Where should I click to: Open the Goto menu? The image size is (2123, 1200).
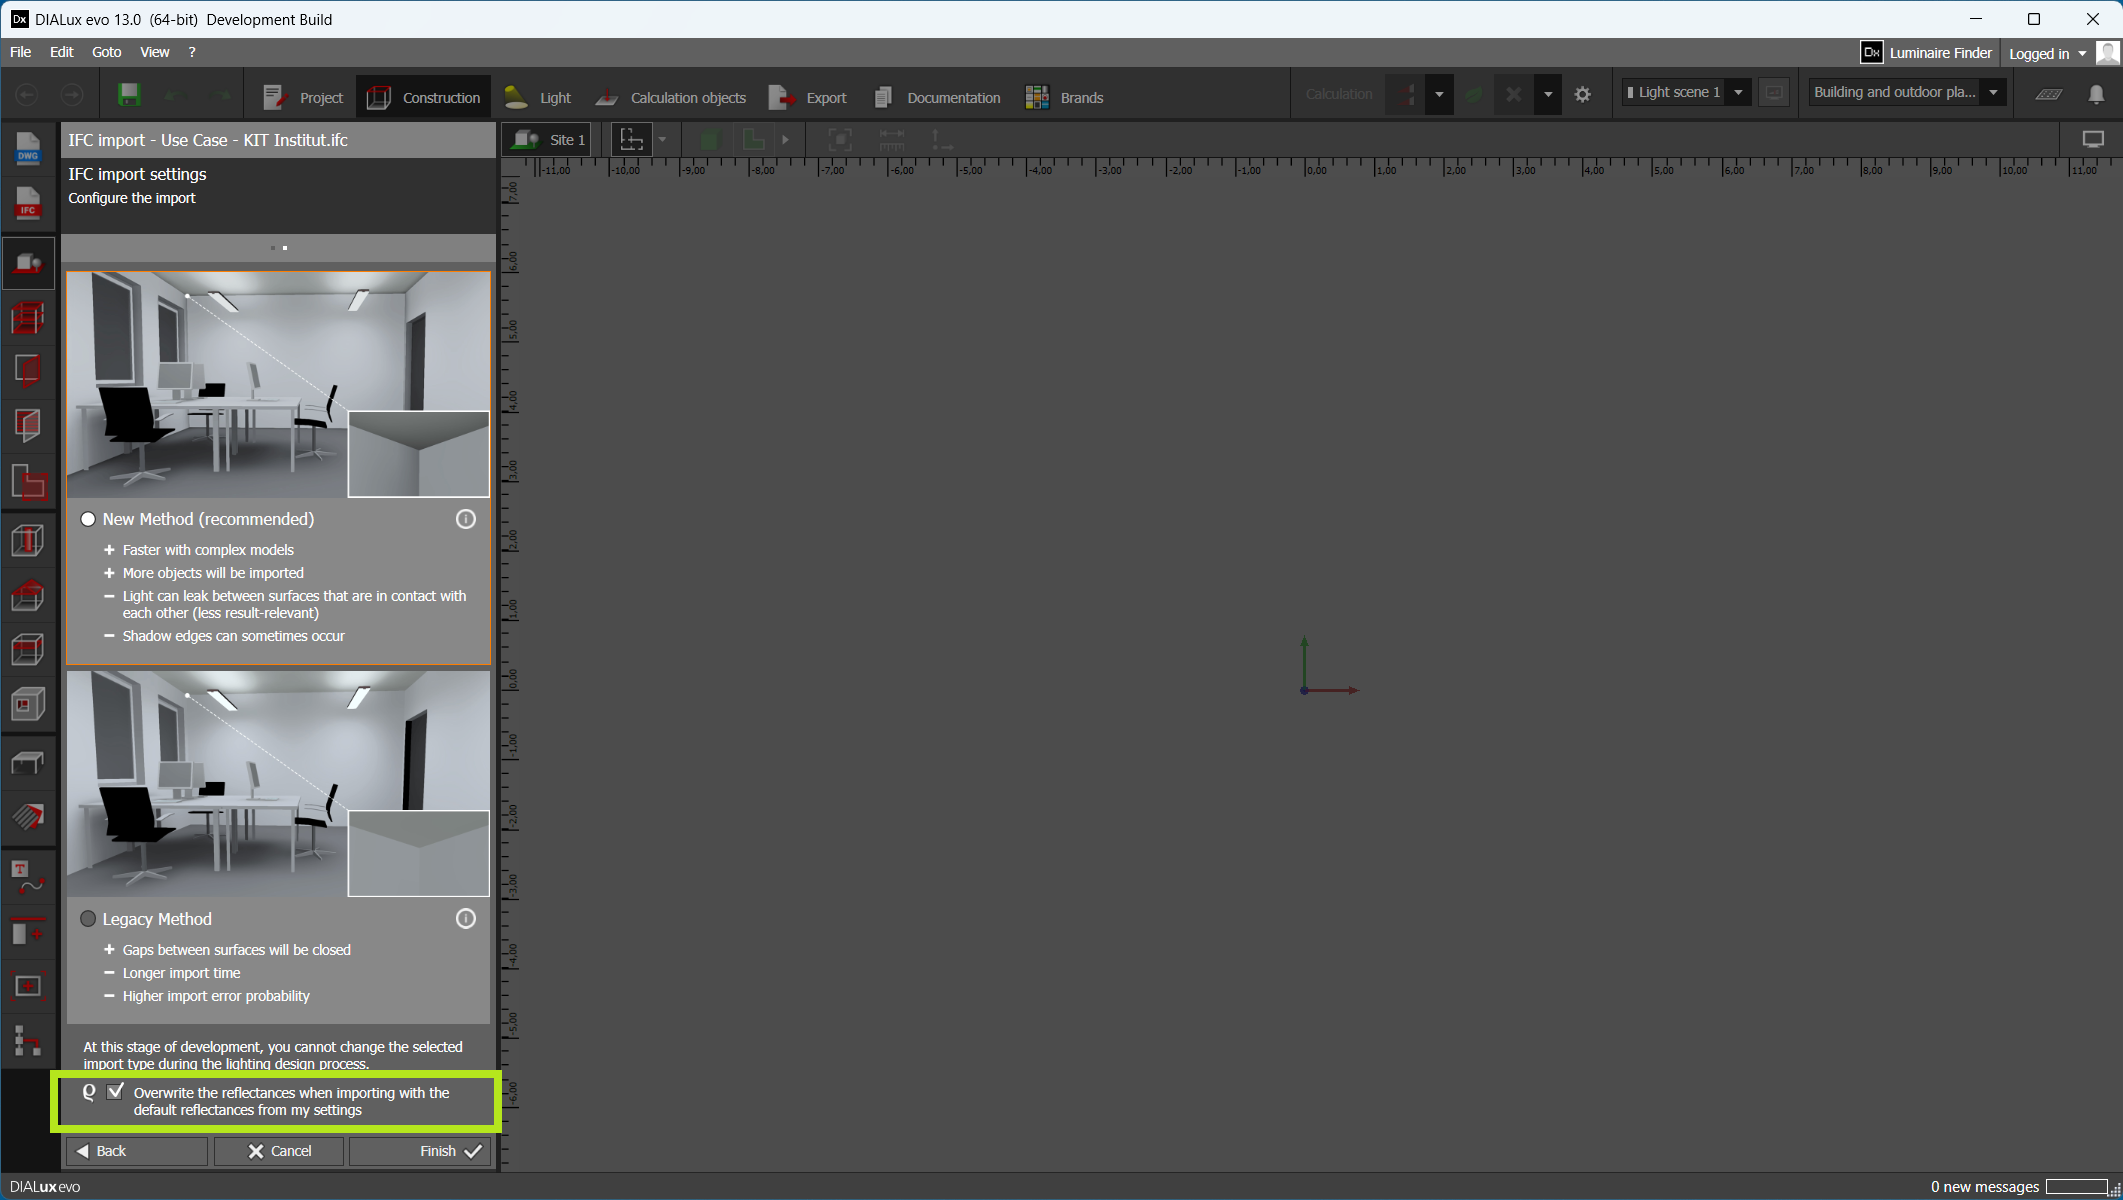click(106, 52)
